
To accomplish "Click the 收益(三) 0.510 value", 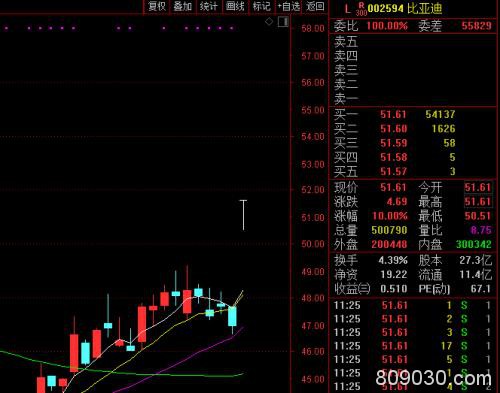I will [x=394, y=289].
